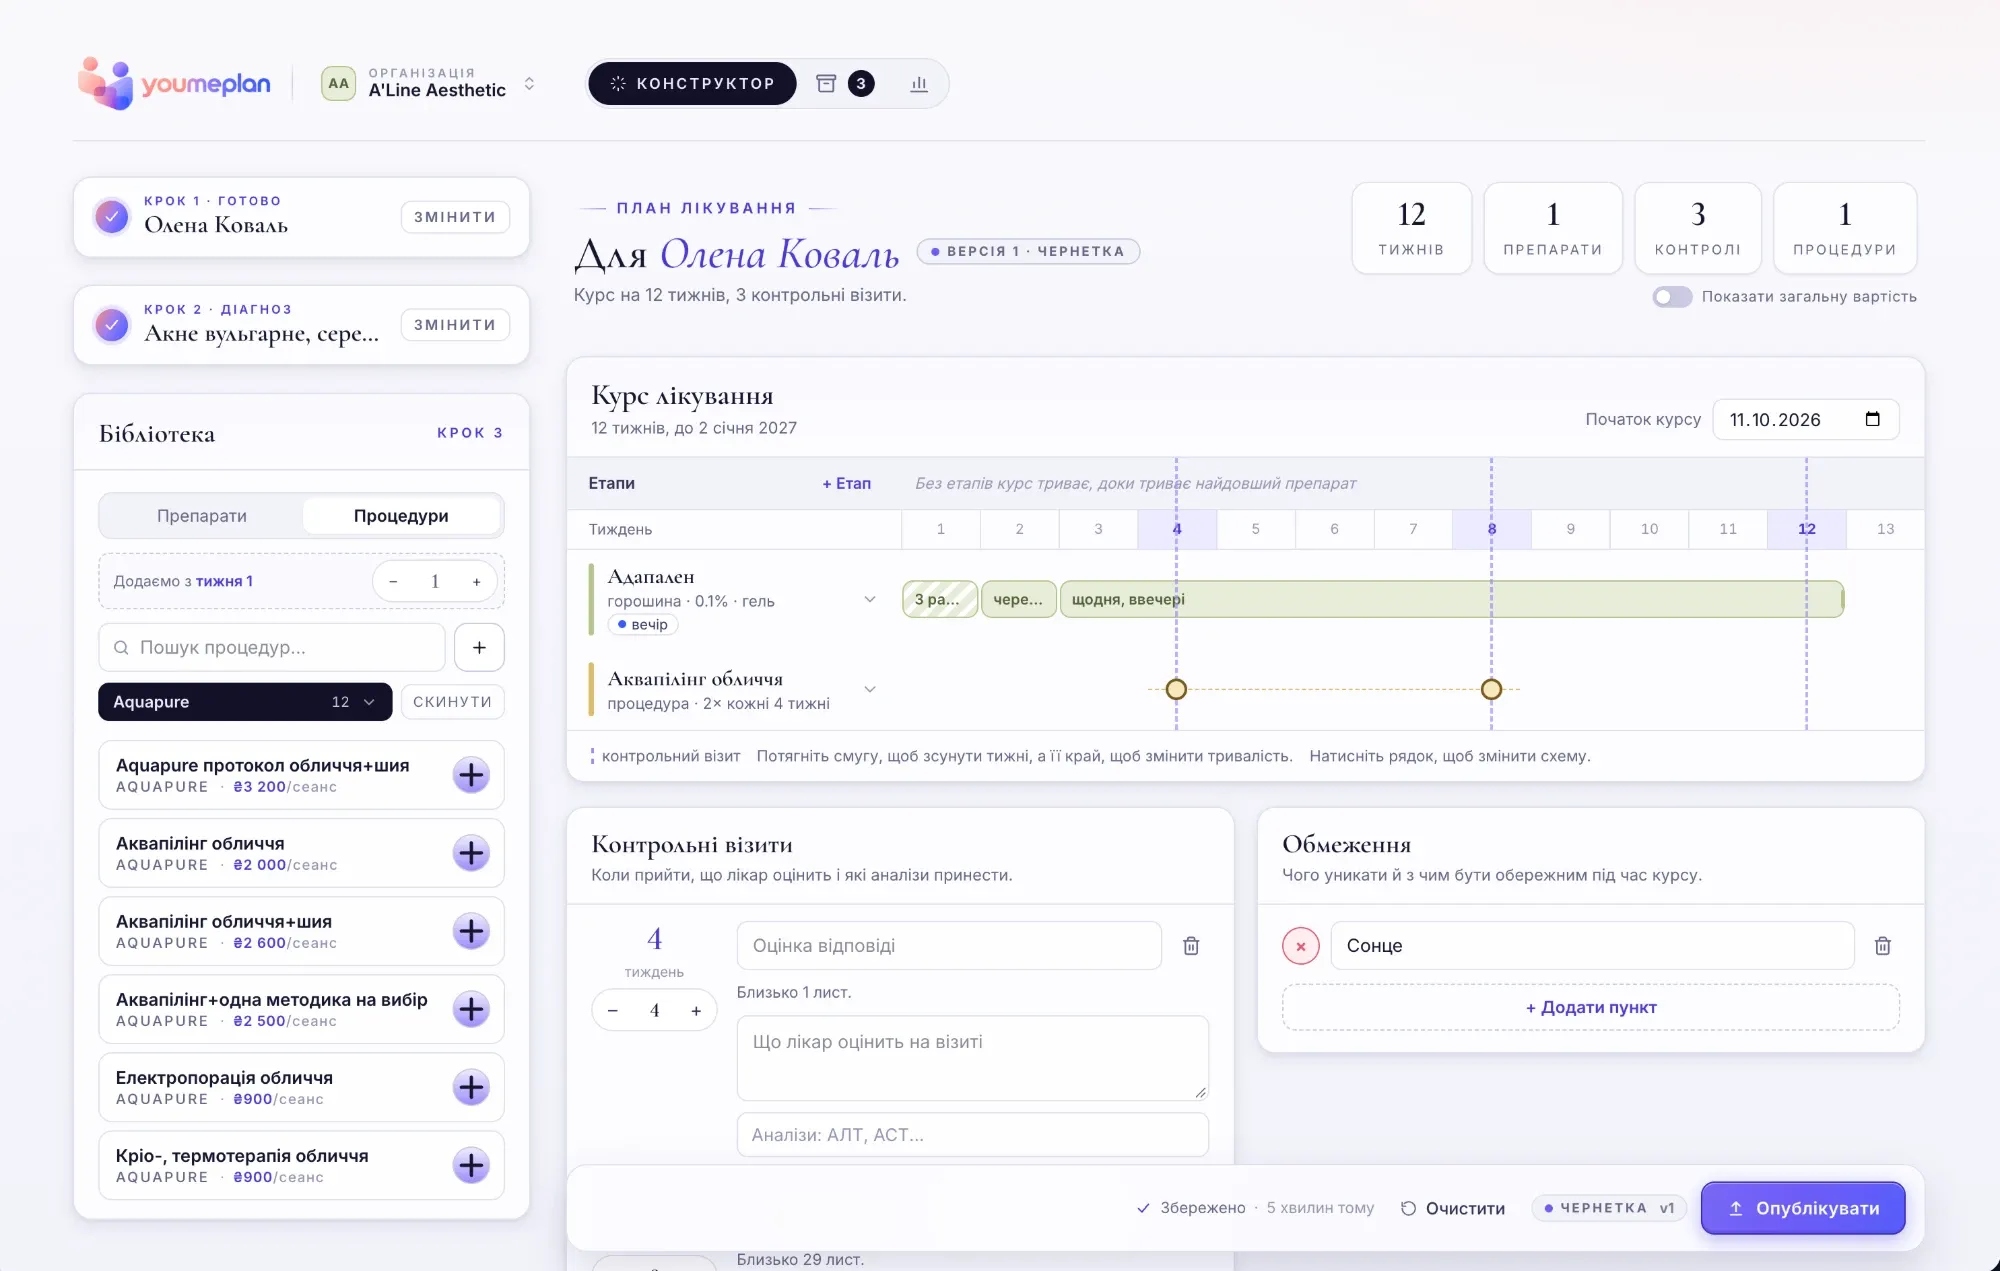Open the bar chart statistics icon
The image size is (2000, 1271).
919,84
